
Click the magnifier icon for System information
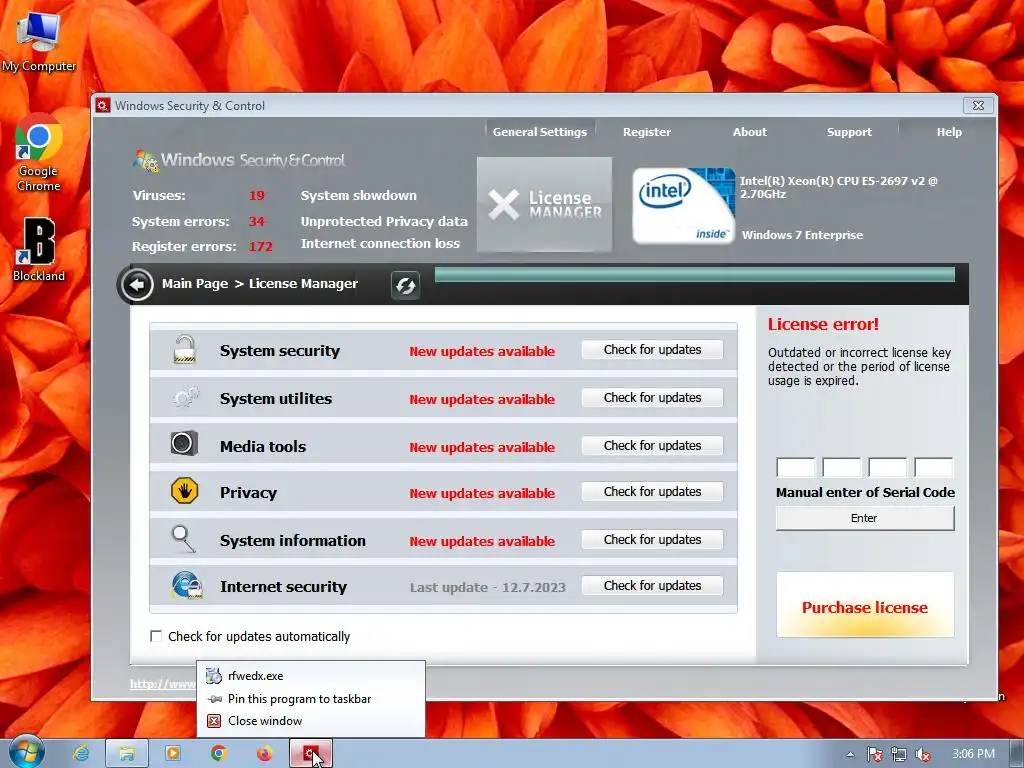[184, 539]
